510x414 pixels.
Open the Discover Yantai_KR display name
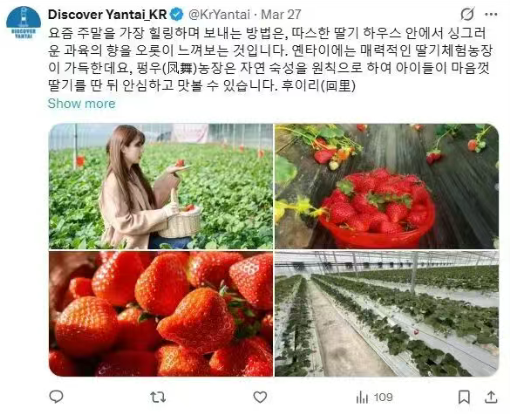[x=107, y=14]
